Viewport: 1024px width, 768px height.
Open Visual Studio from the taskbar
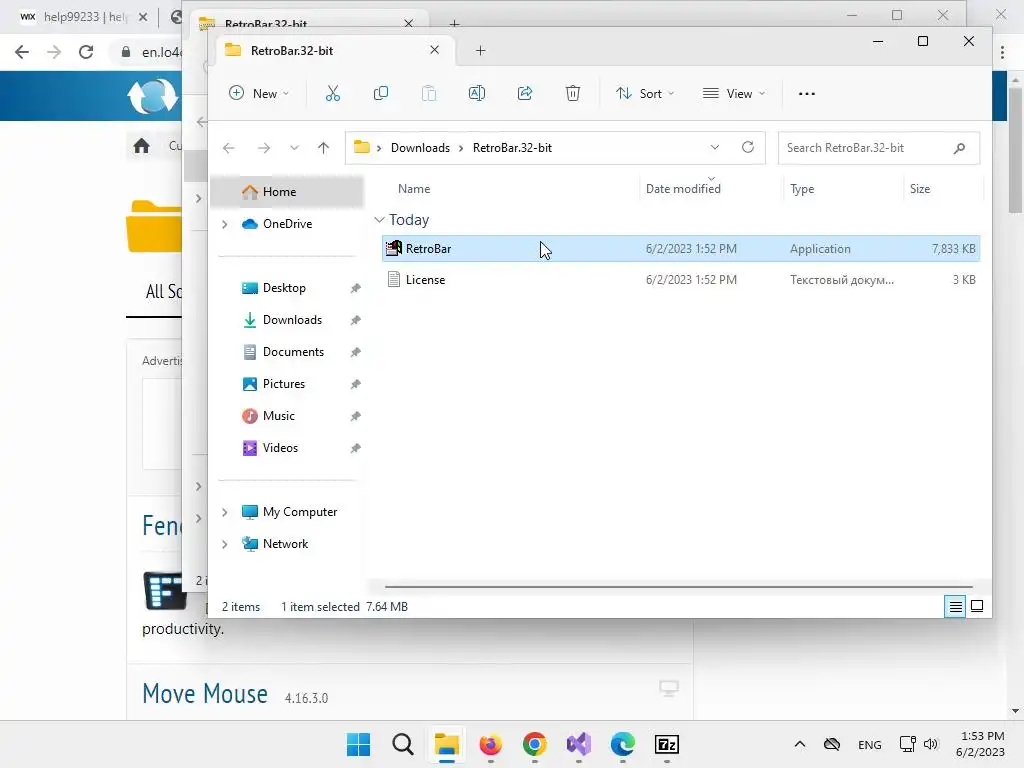579,744
